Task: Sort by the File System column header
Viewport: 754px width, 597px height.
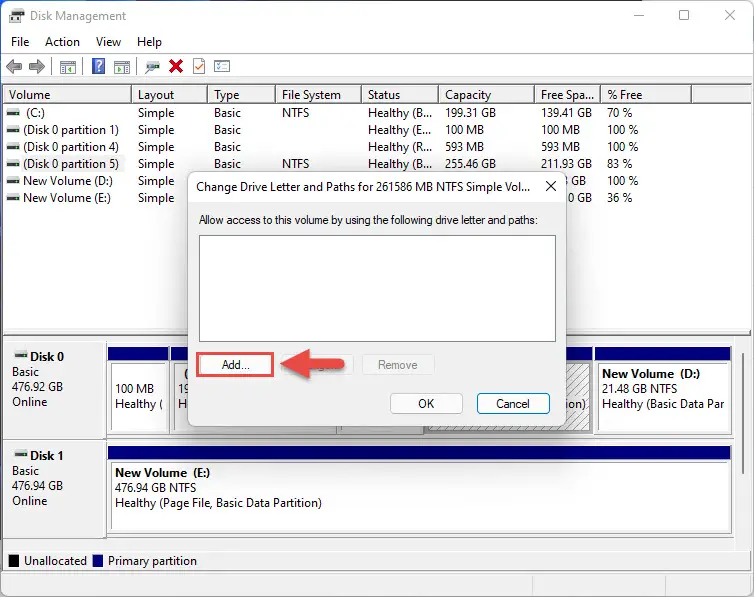Action: point(318,95)
